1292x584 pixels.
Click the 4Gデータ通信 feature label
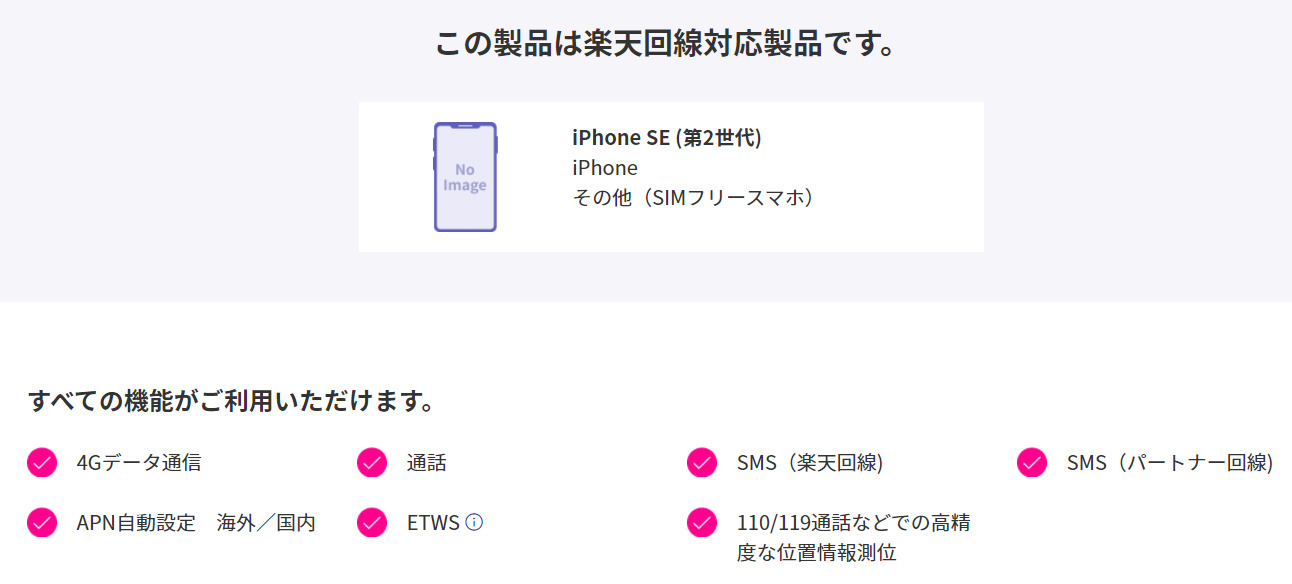139,463
